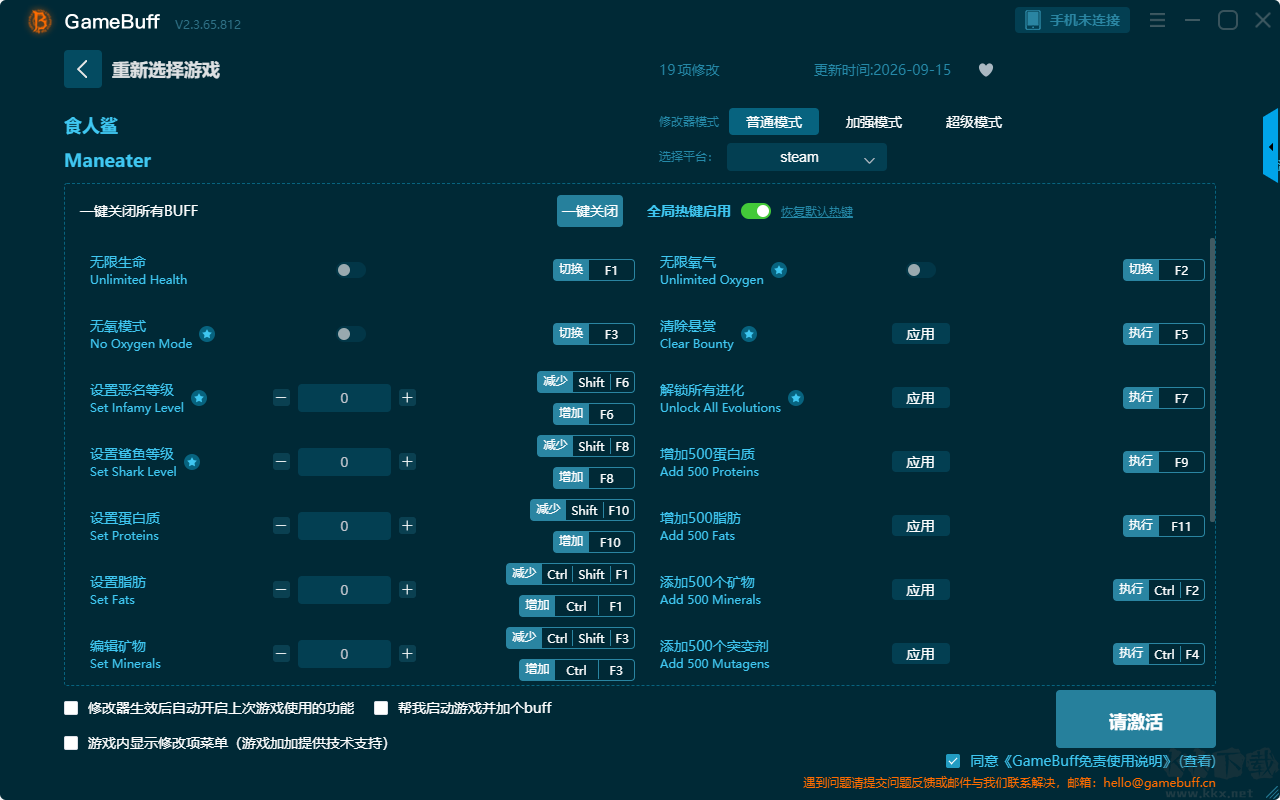This screenshot has width=1280, height=800.
Task: Expand the blue side panel arrow
Action: pyautogui.click(x=1271, y=146)
